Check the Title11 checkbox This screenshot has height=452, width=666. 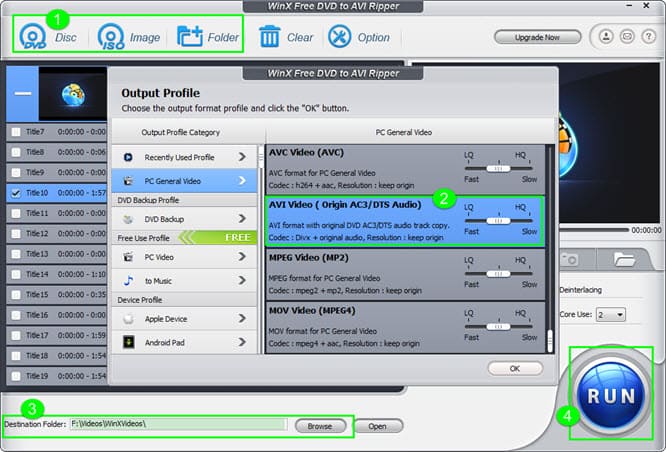tap(16, 213)
